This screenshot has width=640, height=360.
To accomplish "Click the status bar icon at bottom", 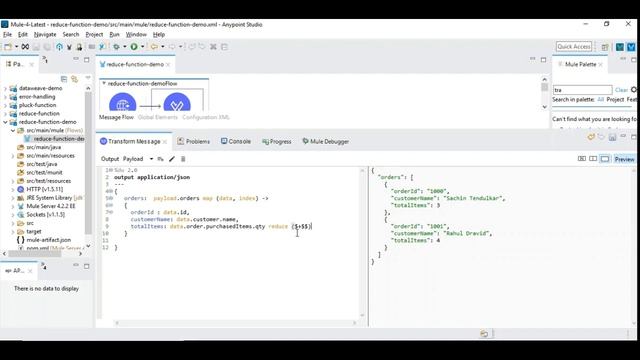I will (x=484, y=334).
